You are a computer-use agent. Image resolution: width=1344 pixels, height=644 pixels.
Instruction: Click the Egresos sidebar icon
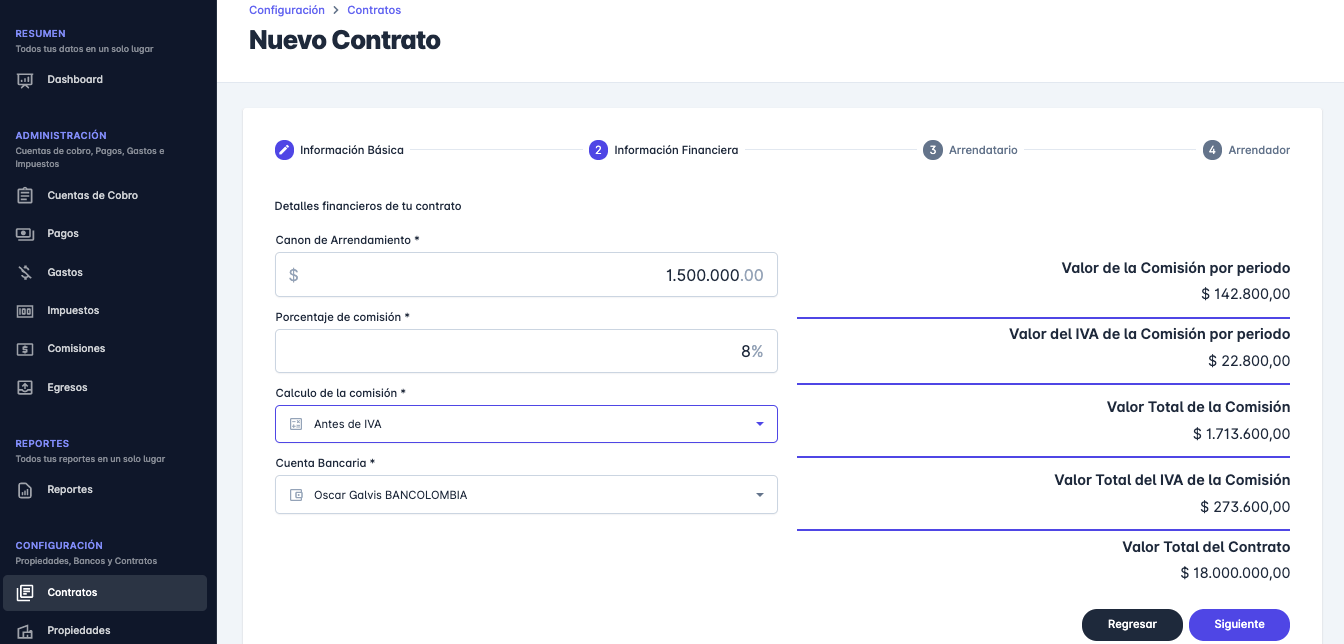tap(26, 388)
